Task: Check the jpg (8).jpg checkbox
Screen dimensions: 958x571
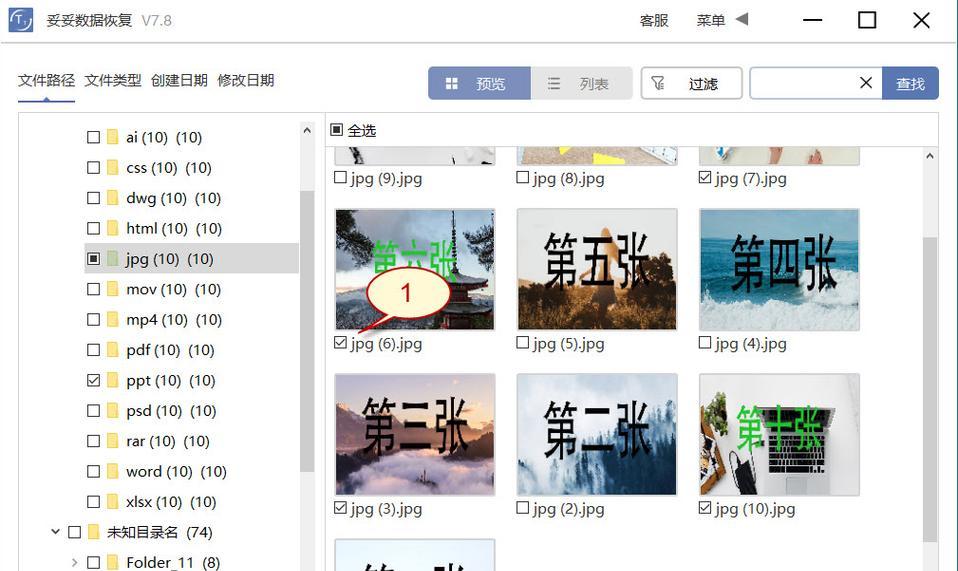Action: coord(522,178)
